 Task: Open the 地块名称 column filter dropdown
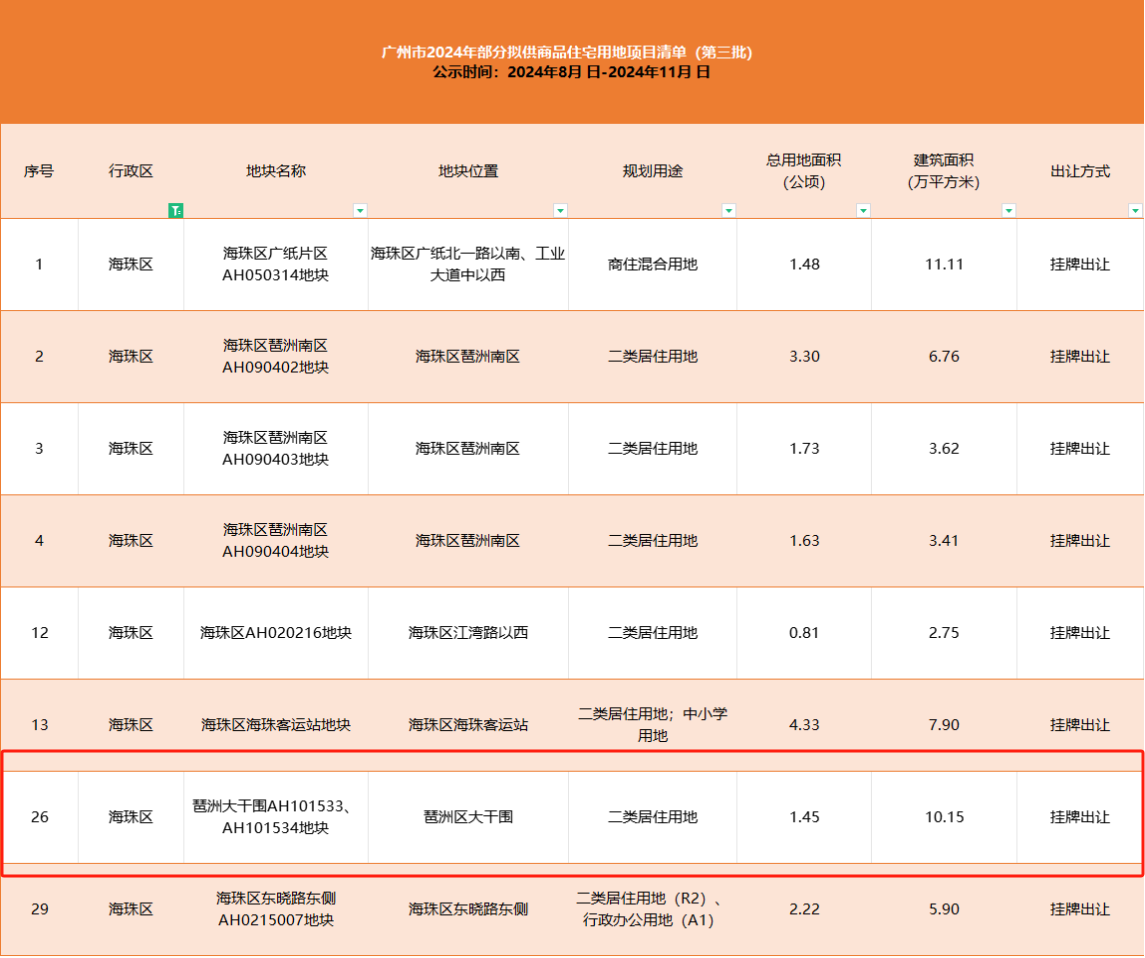tap(360, 211)
